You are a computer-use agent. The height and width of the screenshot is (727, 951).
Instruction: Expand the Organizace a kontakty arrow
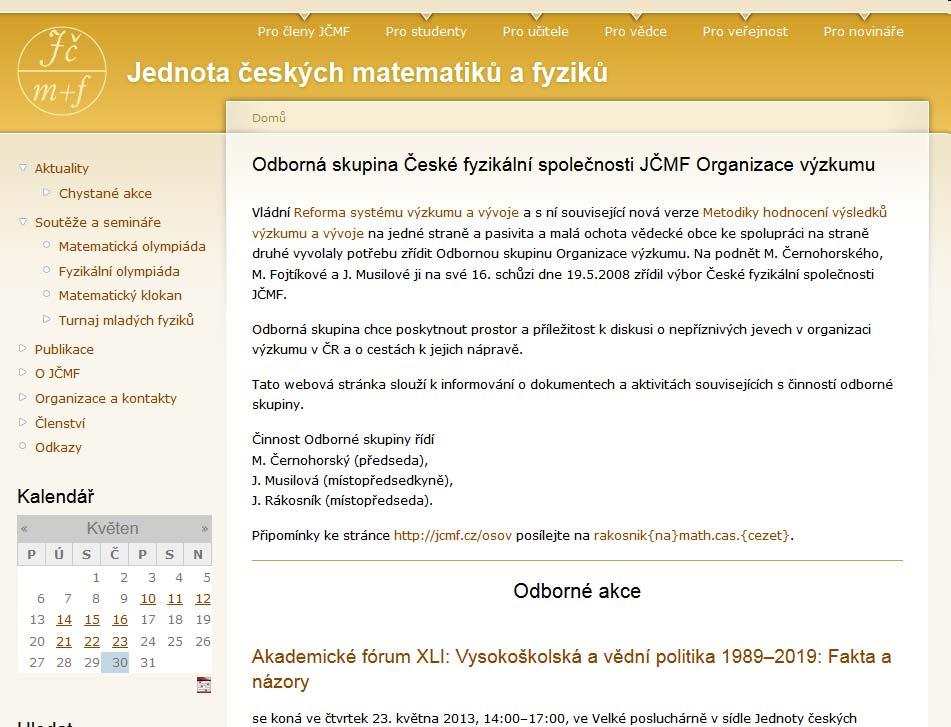23,397
